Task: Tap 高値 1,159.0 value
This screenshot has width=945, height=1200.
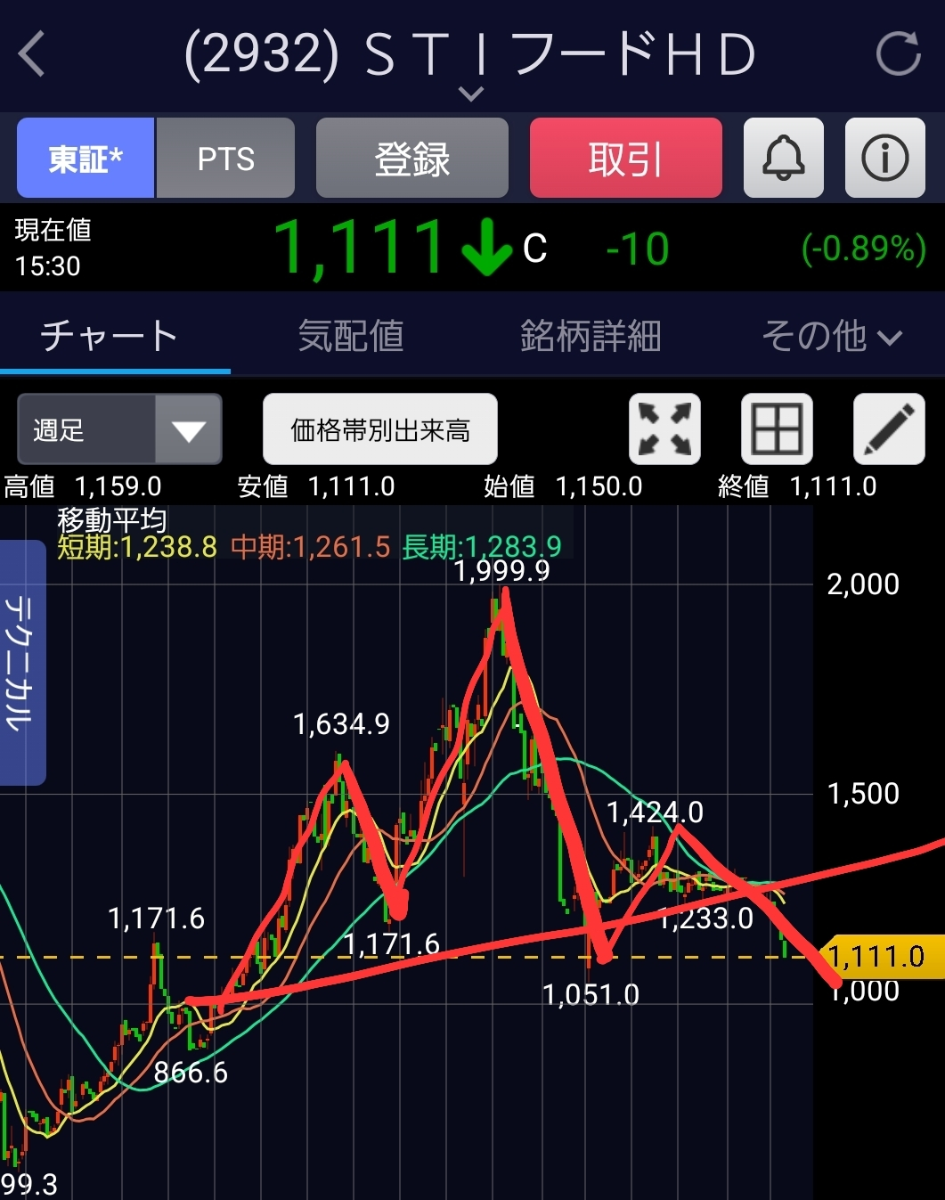Action: 83,487
